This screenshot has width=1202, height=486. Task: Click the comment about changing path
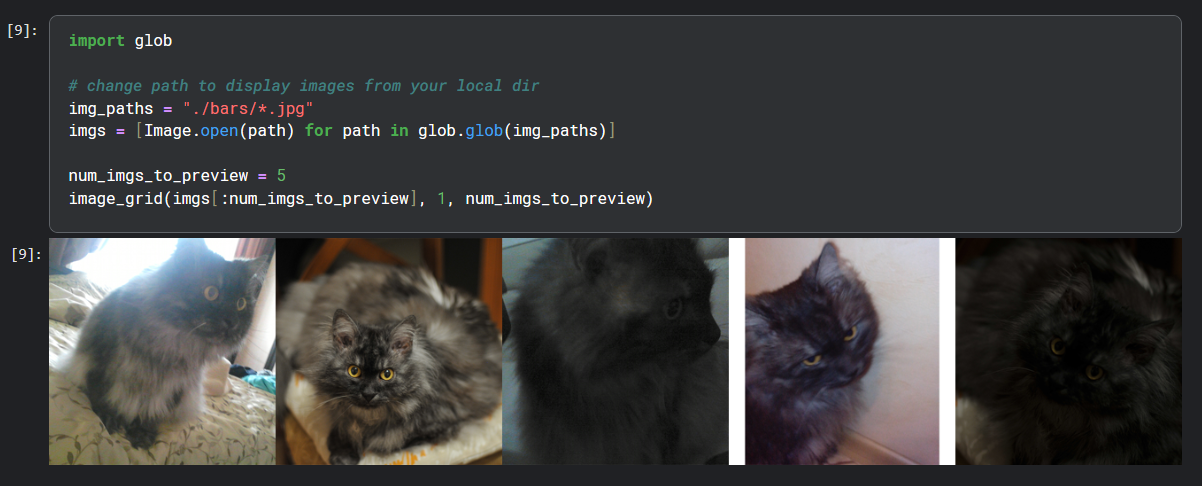pyautogui.click(x=304, y=86)
